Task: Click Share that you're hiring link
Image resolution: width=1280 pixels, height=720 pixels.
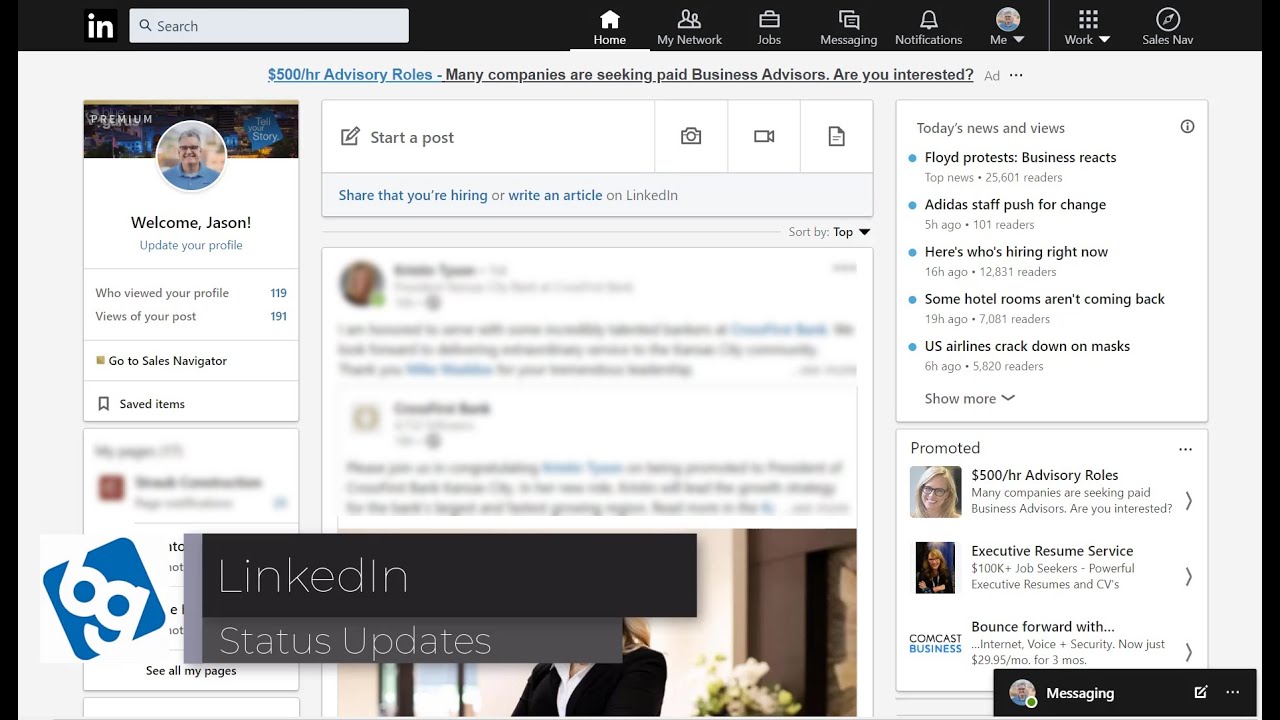Action: pyautogui.click(x=413, y=195)
